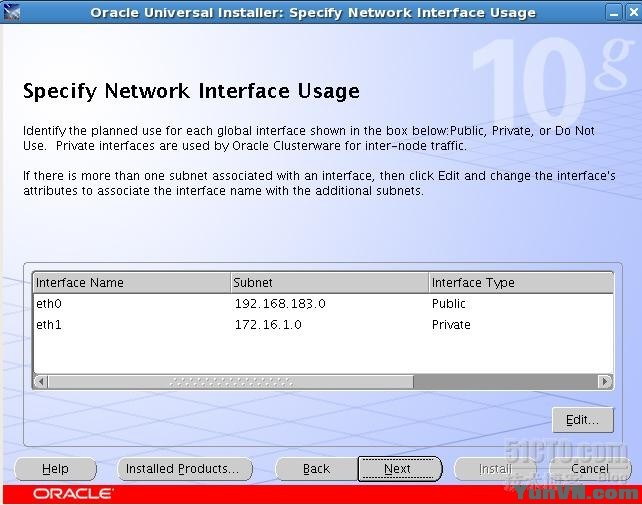
Task: Open the installer window menu icon
Action: 11,12
